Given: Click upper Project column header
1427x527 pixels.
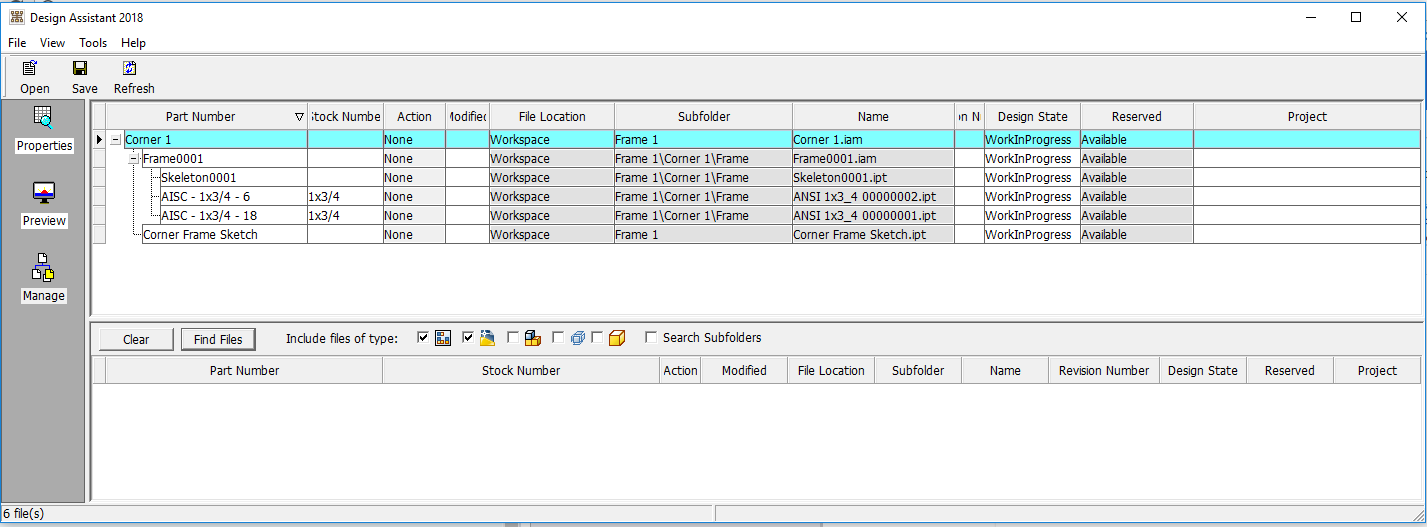Looking at the screenshot, I should (1307, 117).
